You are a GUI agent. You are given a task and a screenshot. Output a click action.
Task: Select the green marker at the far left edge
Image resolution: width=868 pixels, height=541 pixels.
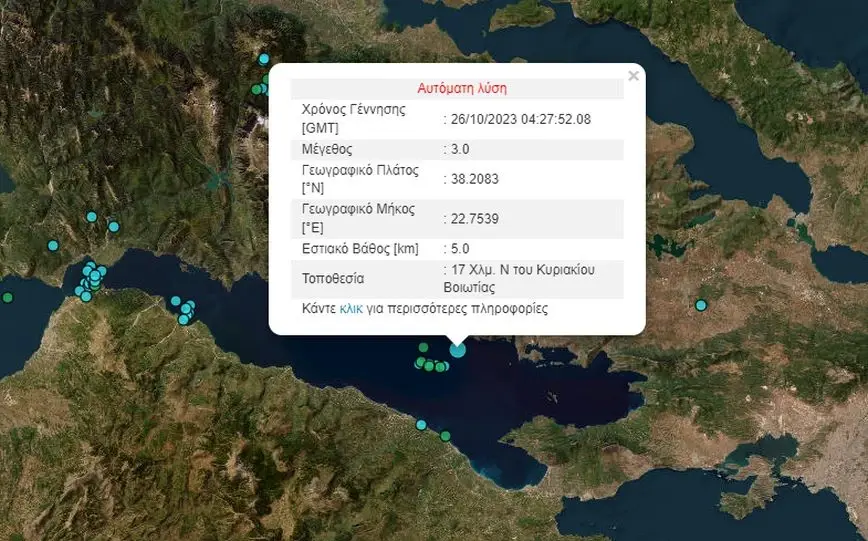[x=8, y=297]
